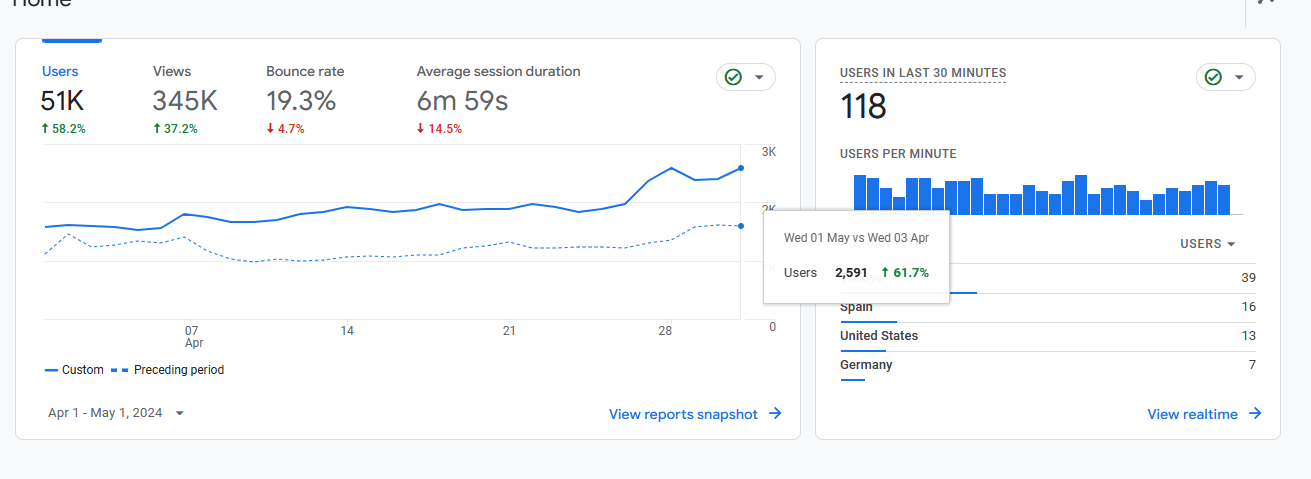Click arrow icon beside View reports snapshot

[x=775, y=414]
